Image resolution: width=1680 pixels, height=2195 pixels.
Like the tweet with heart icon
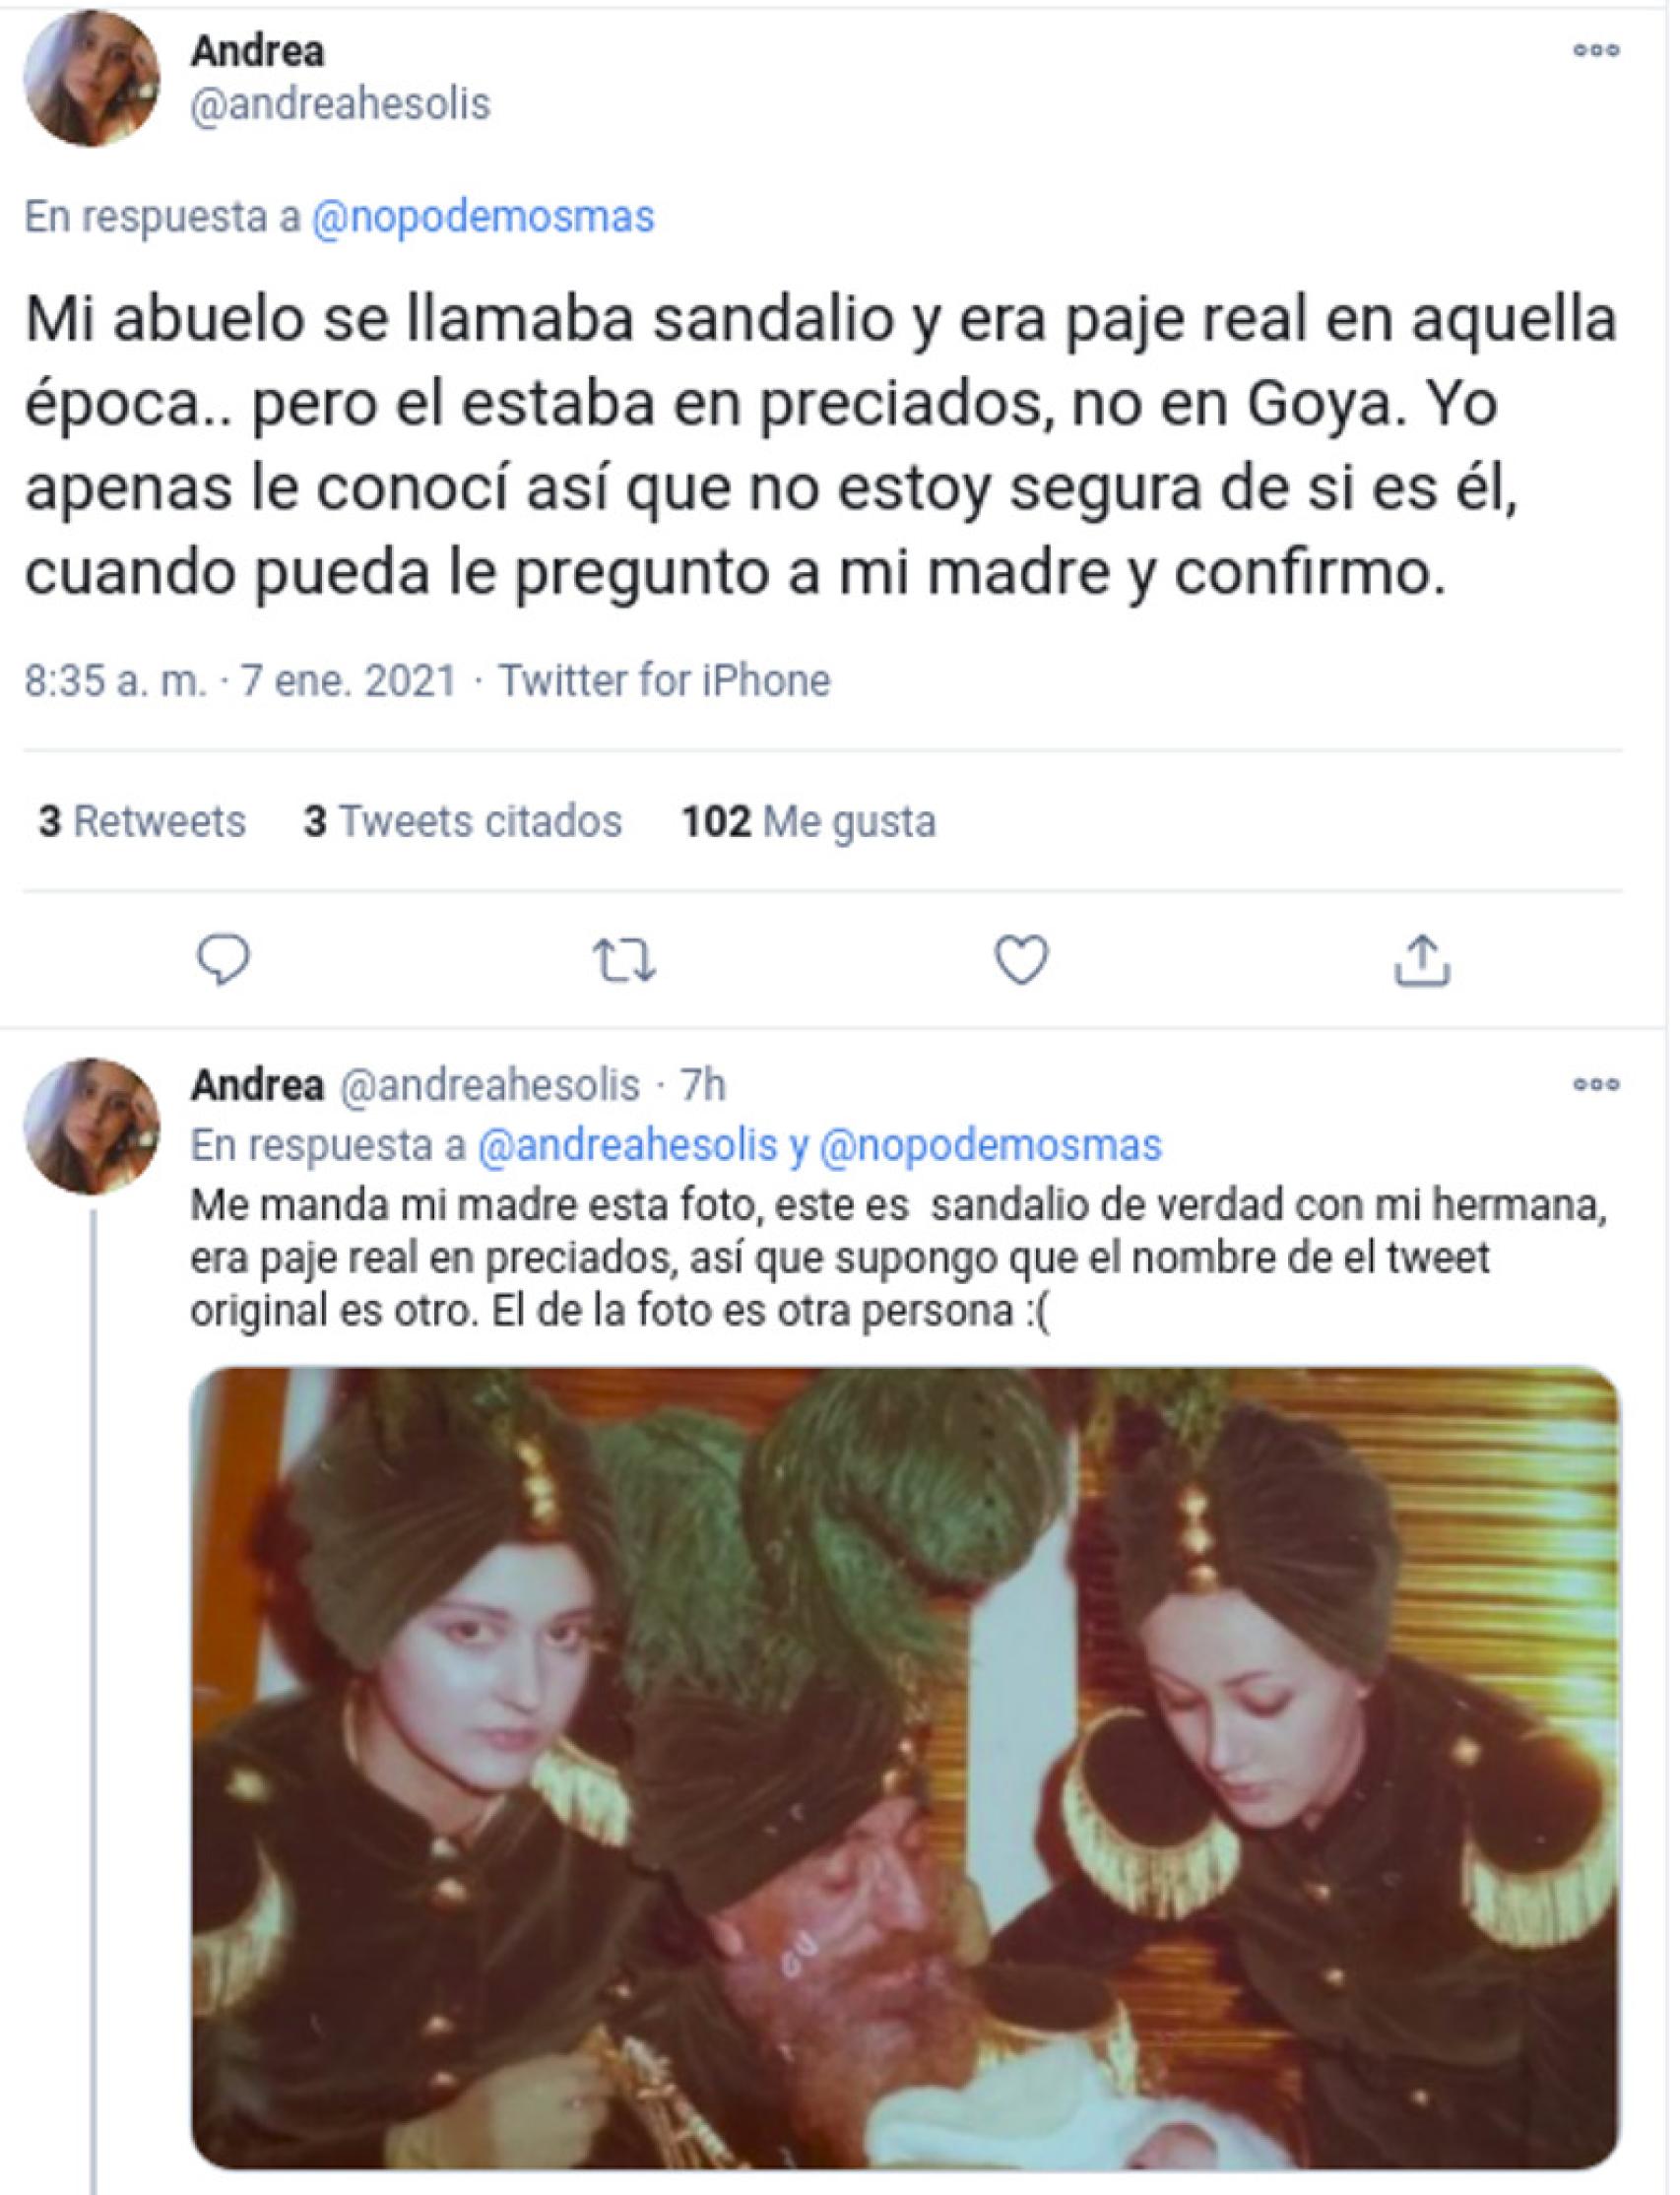(x=1022, y=960)
